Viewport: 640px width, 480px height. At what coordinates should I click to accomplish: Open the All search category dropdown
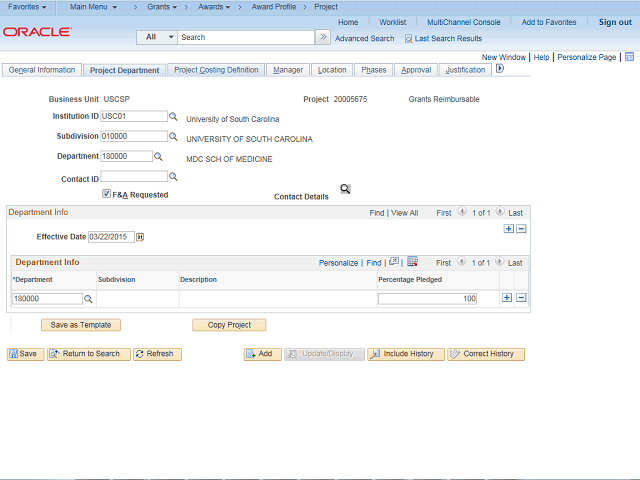[x=157, y=37]
